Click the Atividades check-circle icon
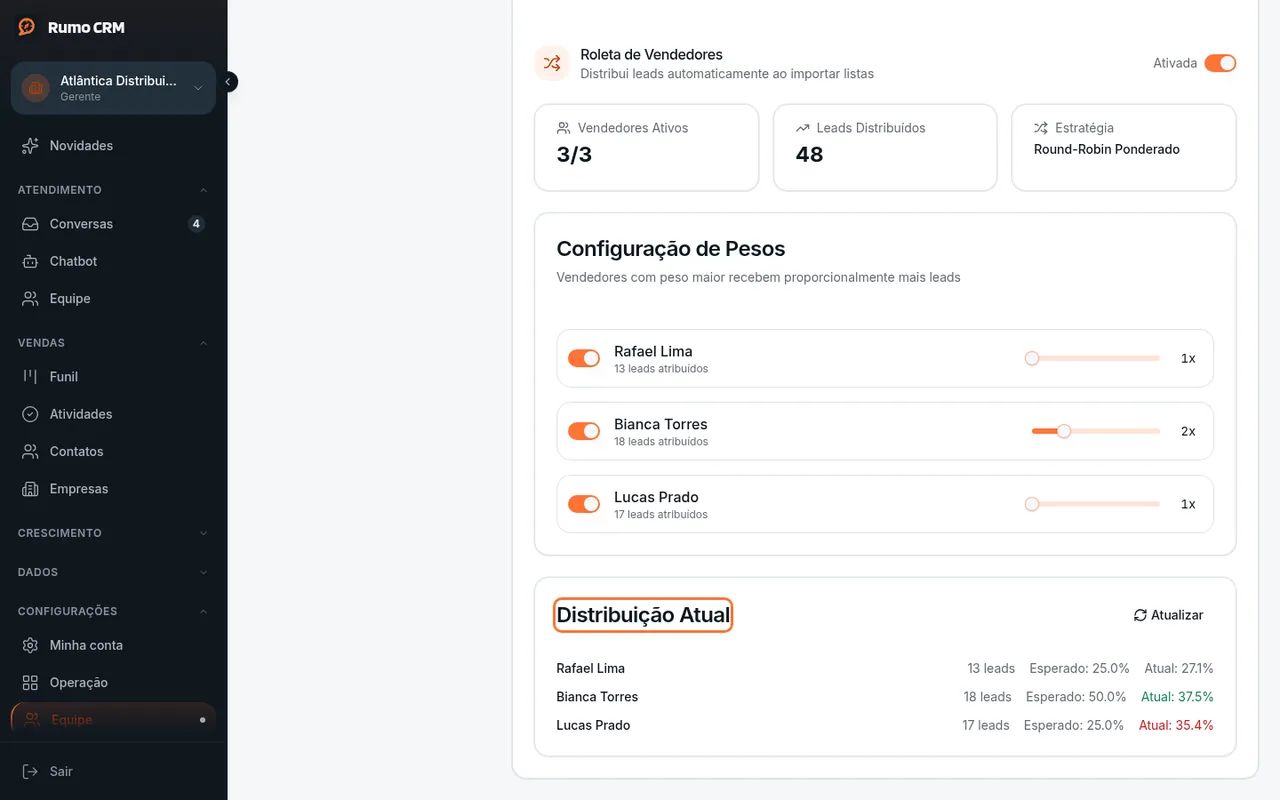This screenshot has width=1280, height=800. pos(30,414)
